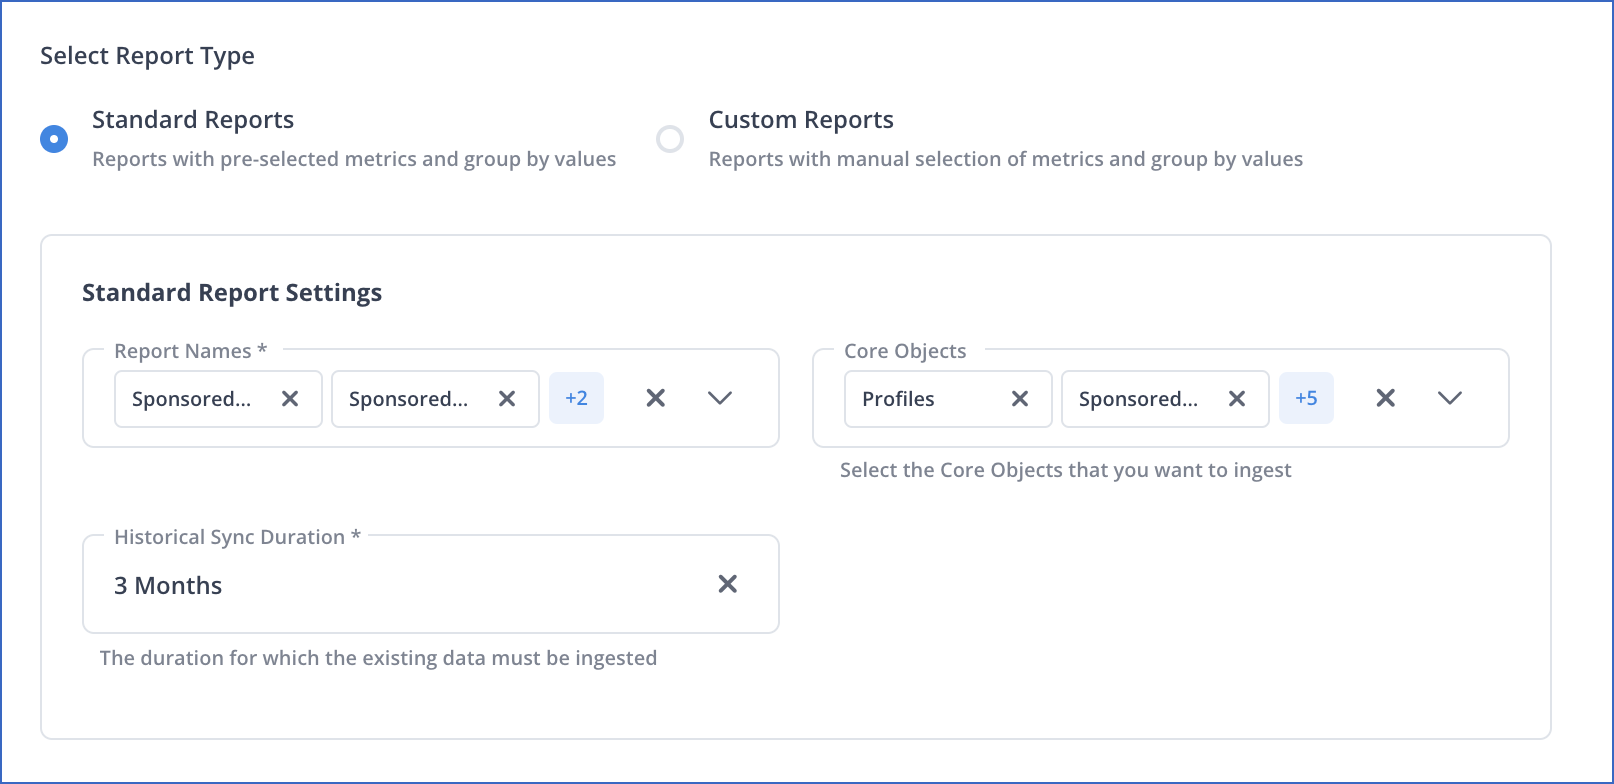Clear all selected Core Objects

(1386, 398)
